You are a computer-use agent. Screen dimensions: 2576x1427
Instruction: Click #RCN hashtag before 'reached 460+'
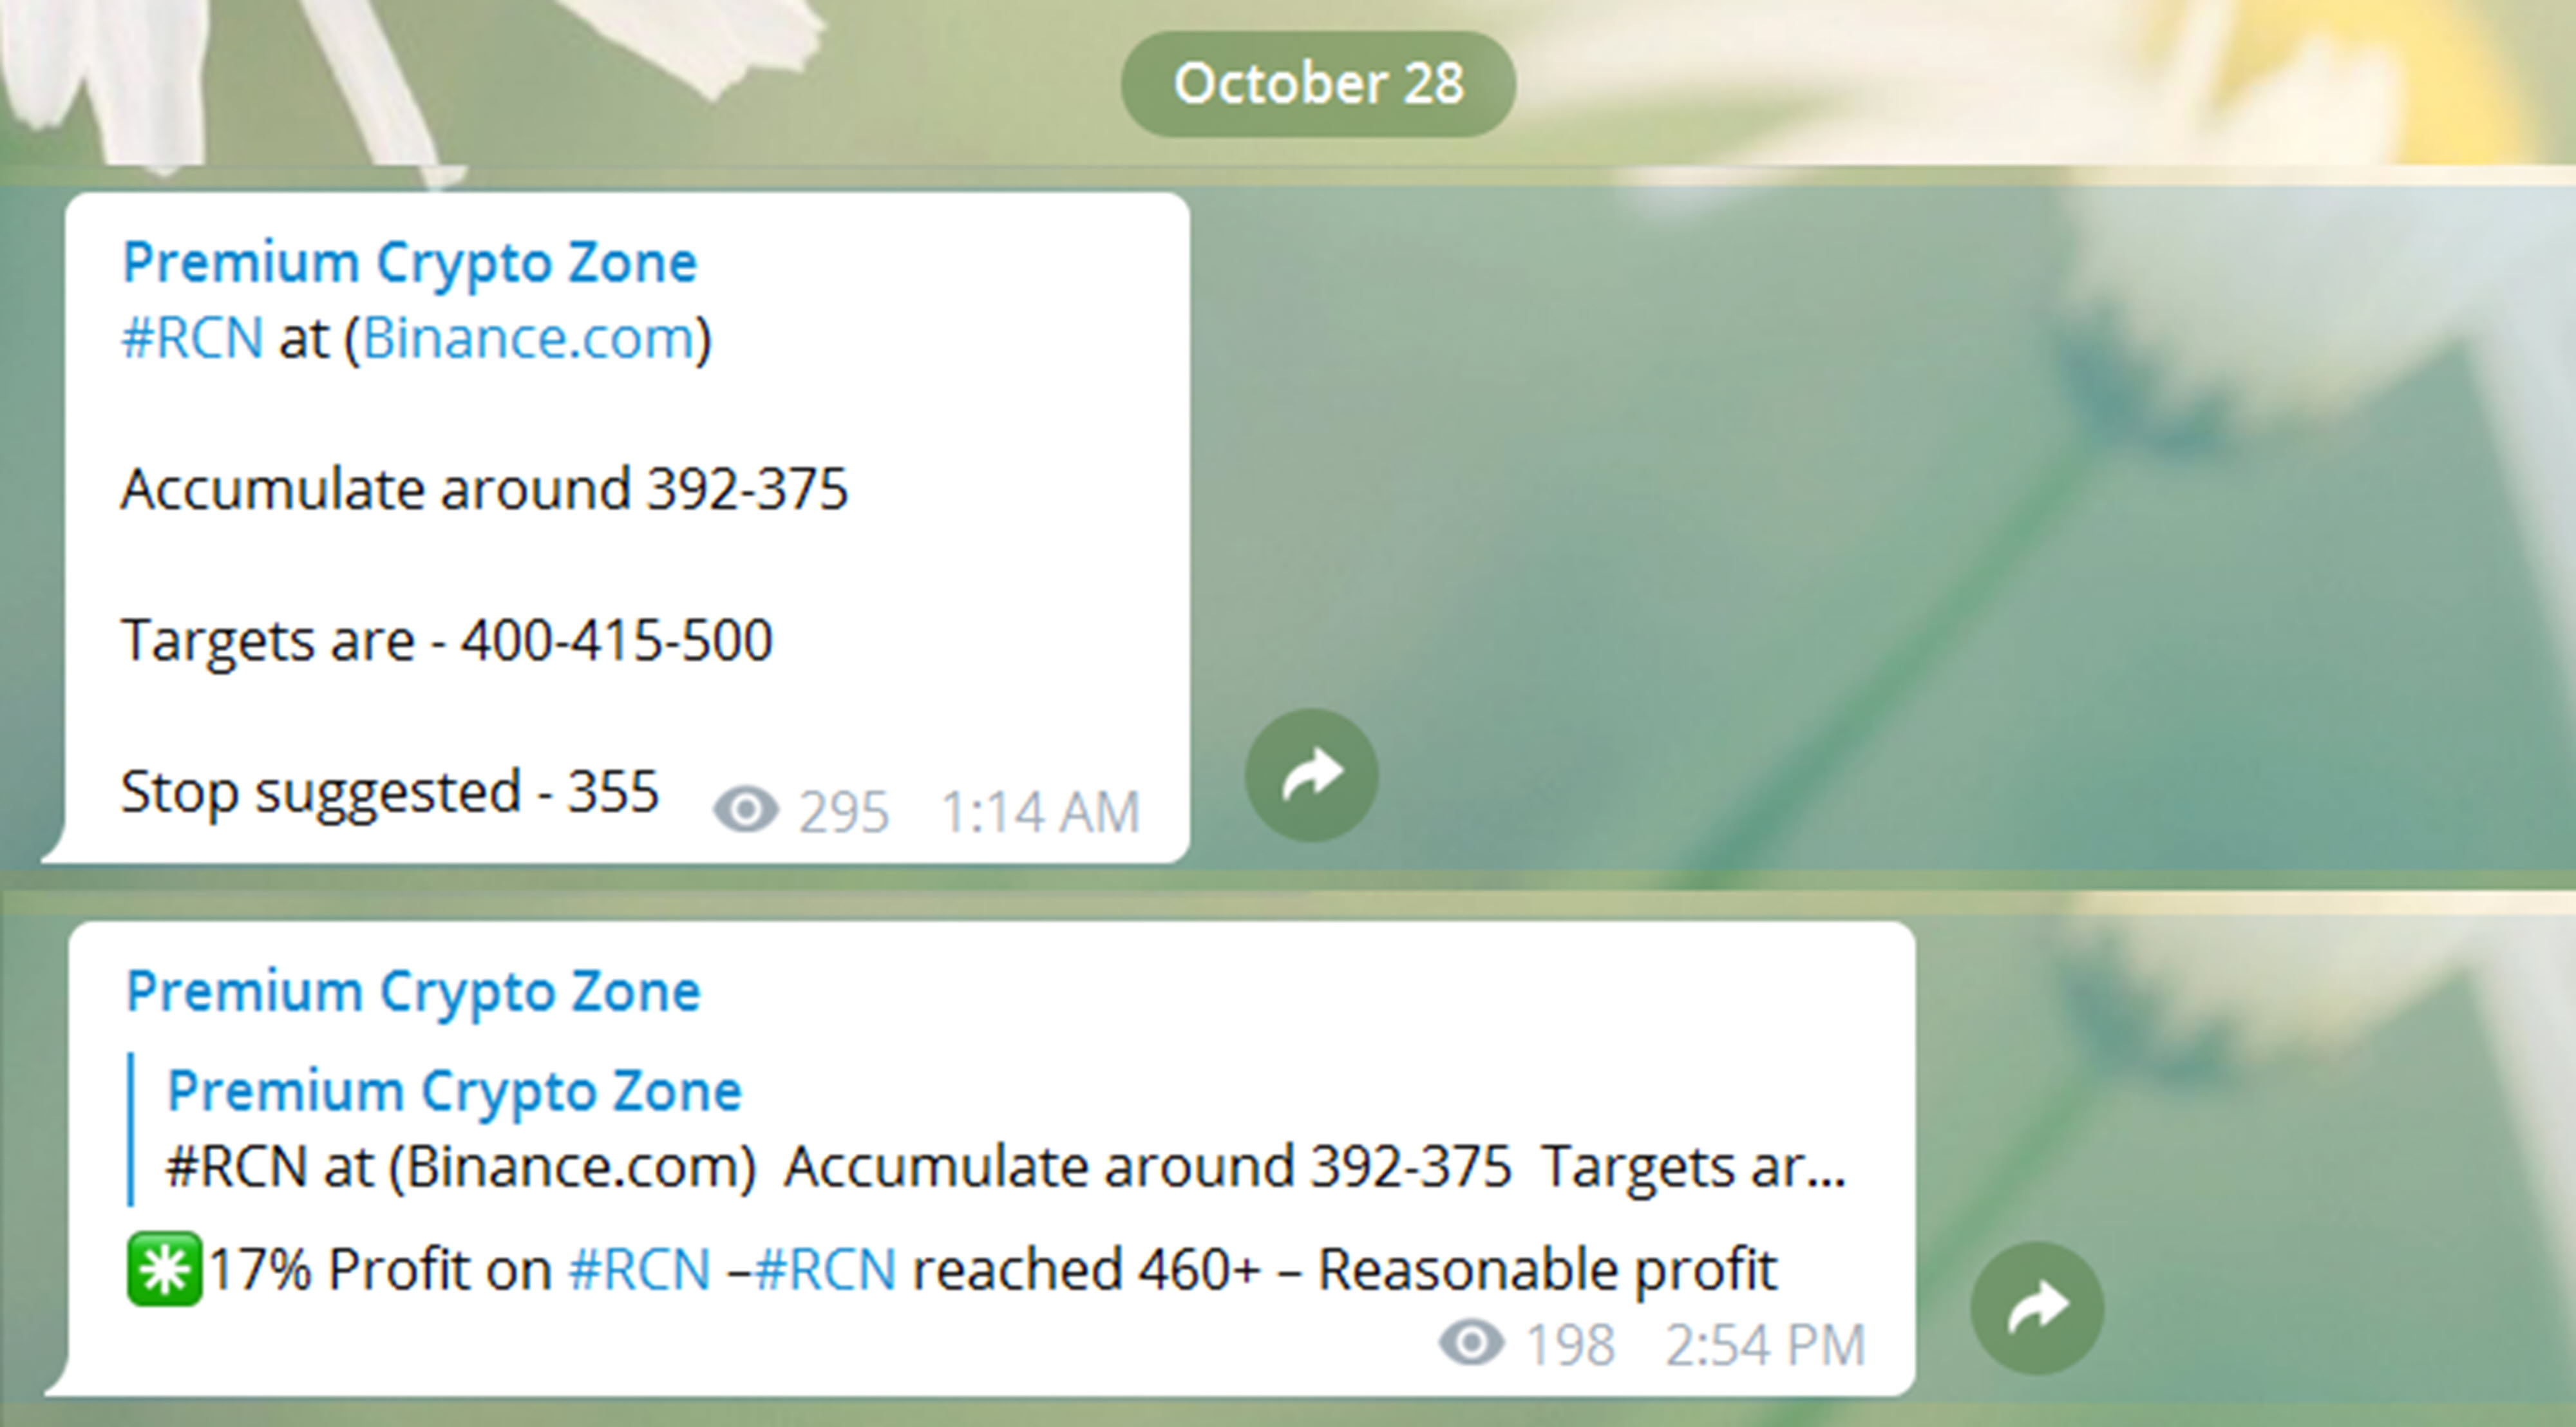tap(825, 1270)
